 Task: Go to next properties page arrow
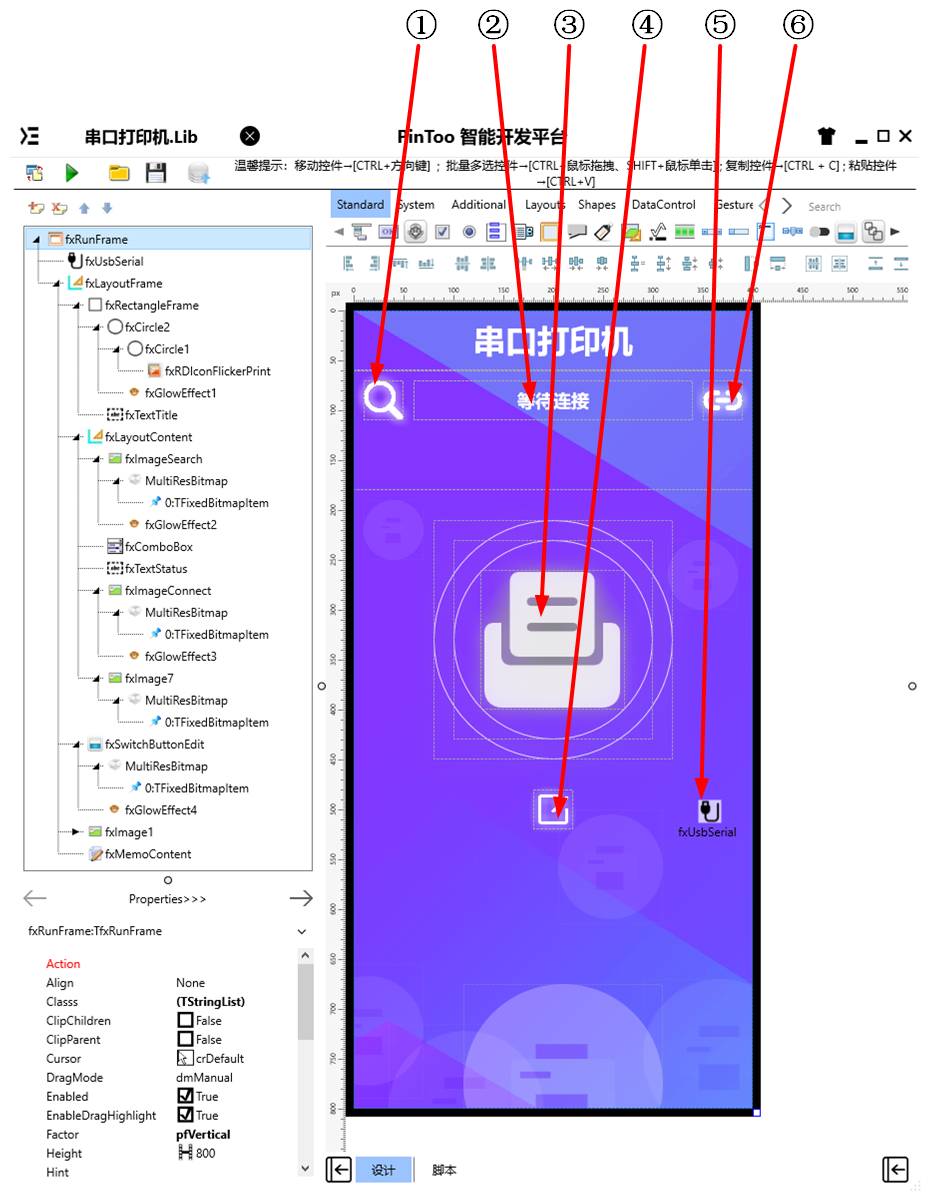(x=301, y=899)
